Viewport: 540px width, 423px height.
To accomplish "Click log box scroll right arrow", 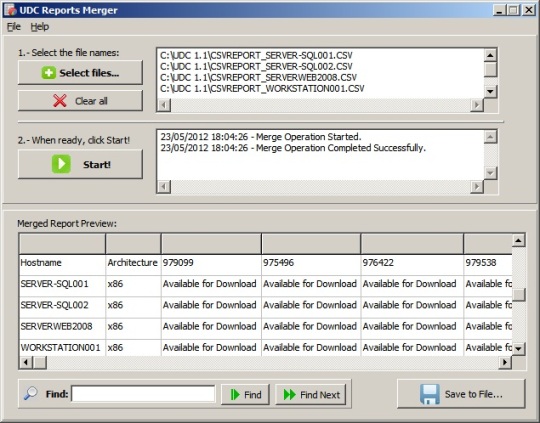I will [x=477, y=187].
